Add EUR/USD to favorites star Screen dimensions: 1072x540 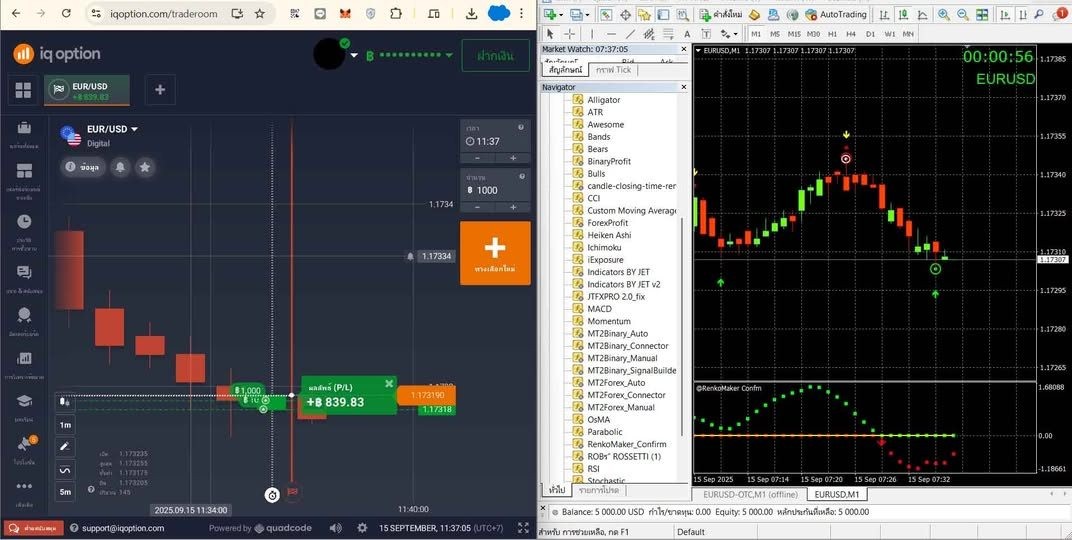click(145, 167)
